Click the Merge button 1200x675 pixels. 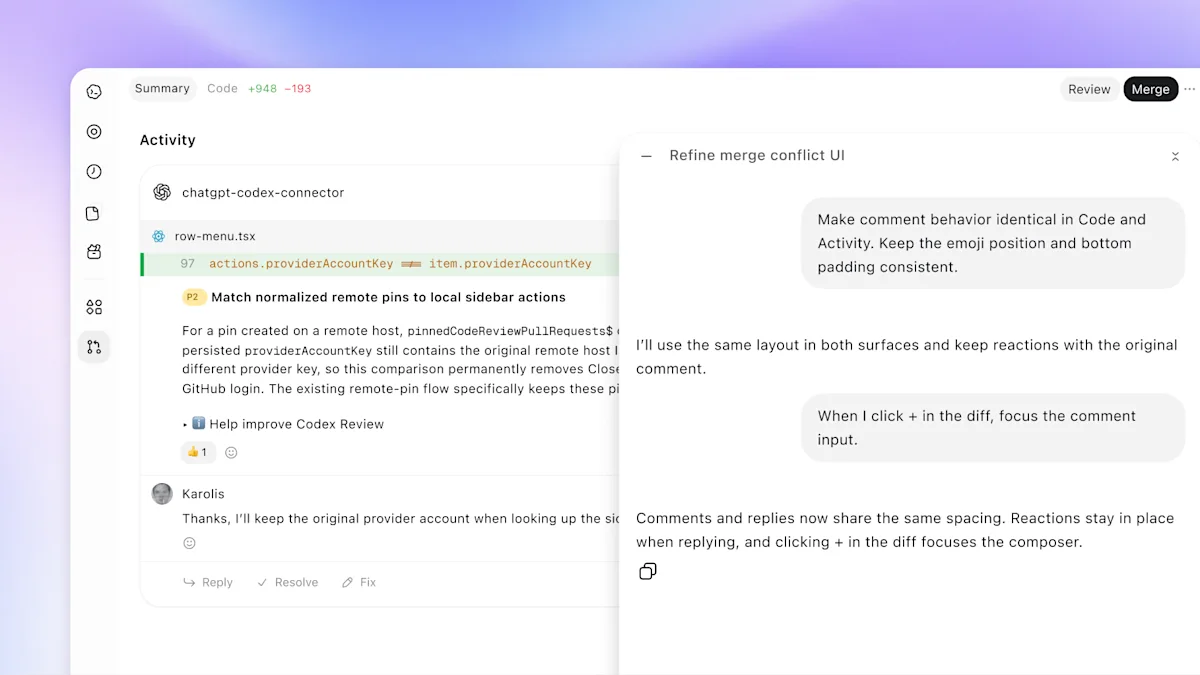[x=1150, y=89]
